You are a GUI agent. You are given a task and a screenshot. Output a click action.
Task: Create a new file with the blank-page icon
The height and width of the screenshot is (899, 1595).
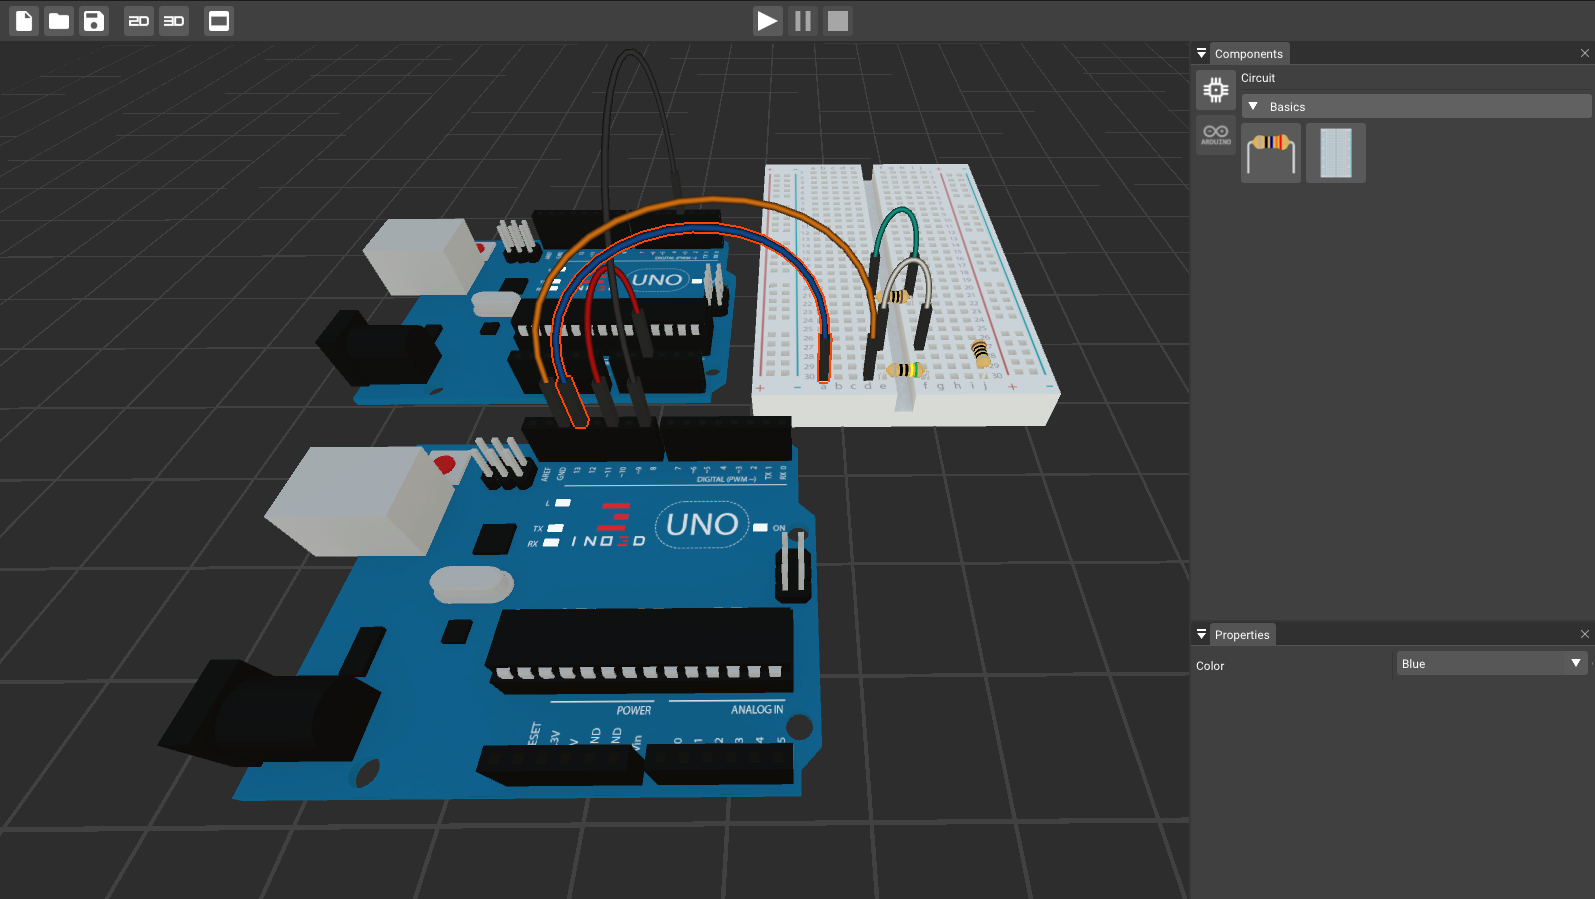[24, 21]
